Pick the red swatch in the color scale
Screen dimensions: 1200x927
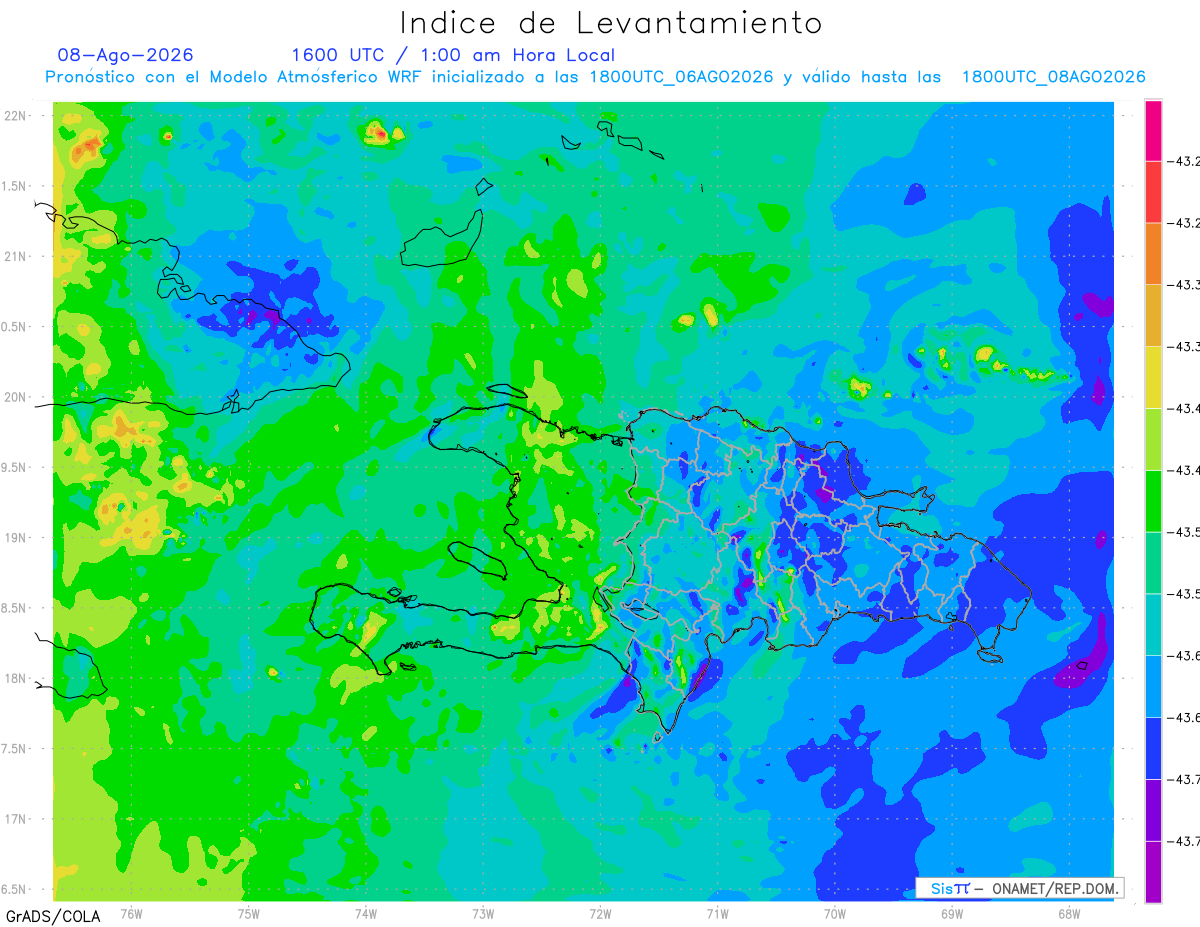pos(1153,192)
